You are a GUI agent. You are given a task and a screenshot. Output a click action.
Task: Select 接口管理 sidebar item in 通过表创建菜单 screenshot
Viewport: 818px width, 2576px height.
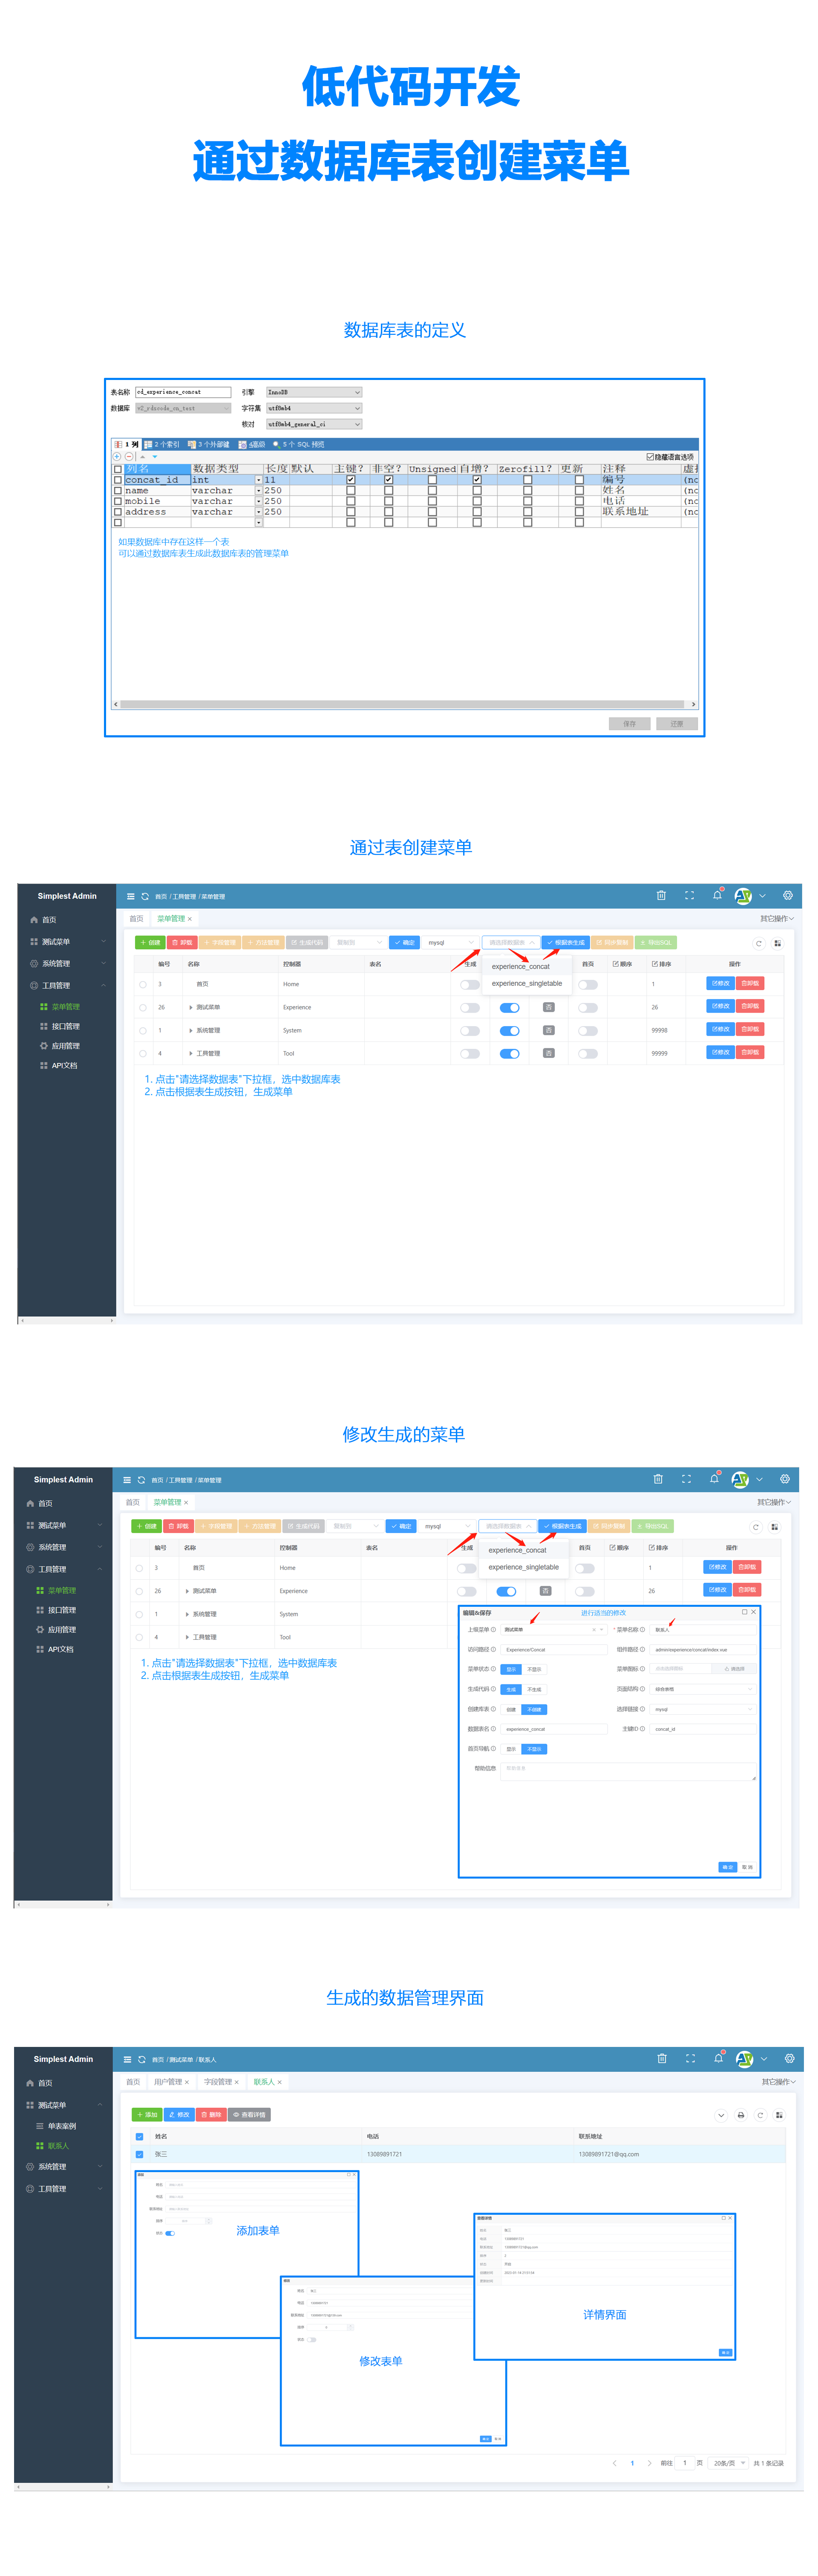66,1026
